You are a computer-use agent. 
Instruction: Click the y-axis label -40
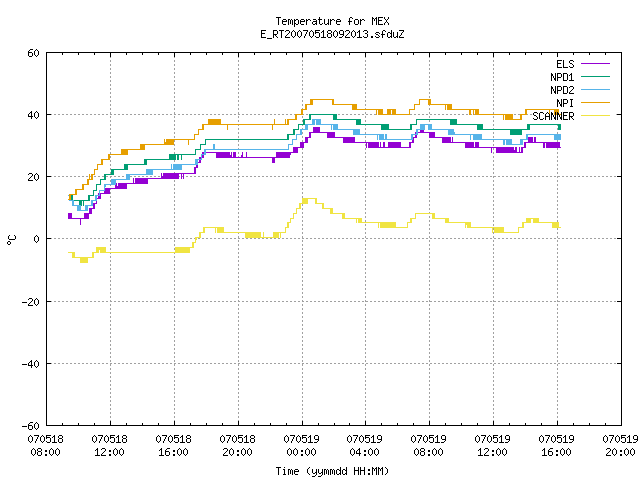coord(31,364)
